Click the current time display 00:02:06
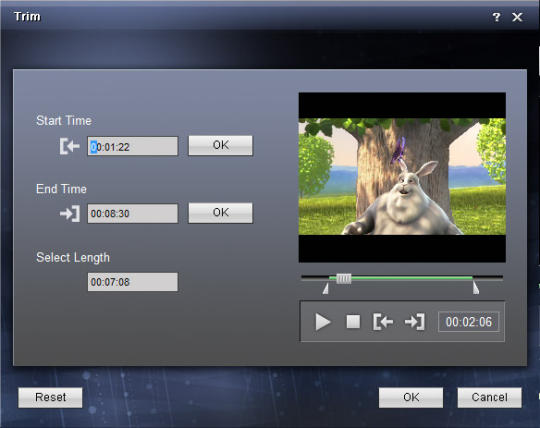 (468, 322)
